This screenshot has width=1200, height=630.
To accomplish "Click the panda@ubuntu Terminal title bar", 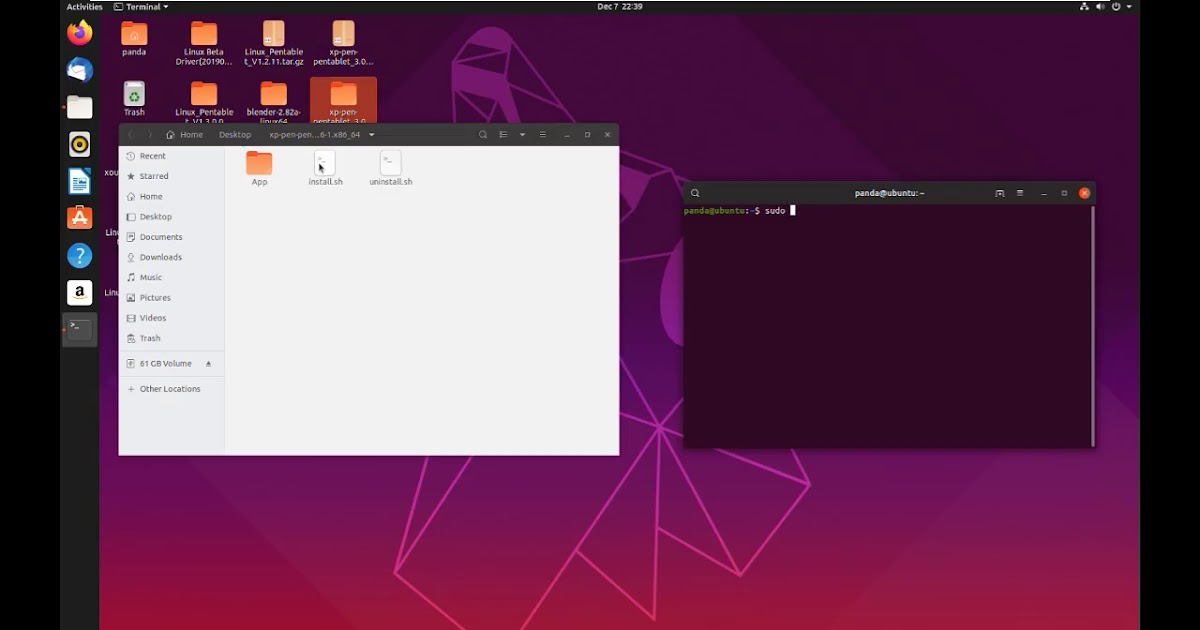I will coord(890,193).
